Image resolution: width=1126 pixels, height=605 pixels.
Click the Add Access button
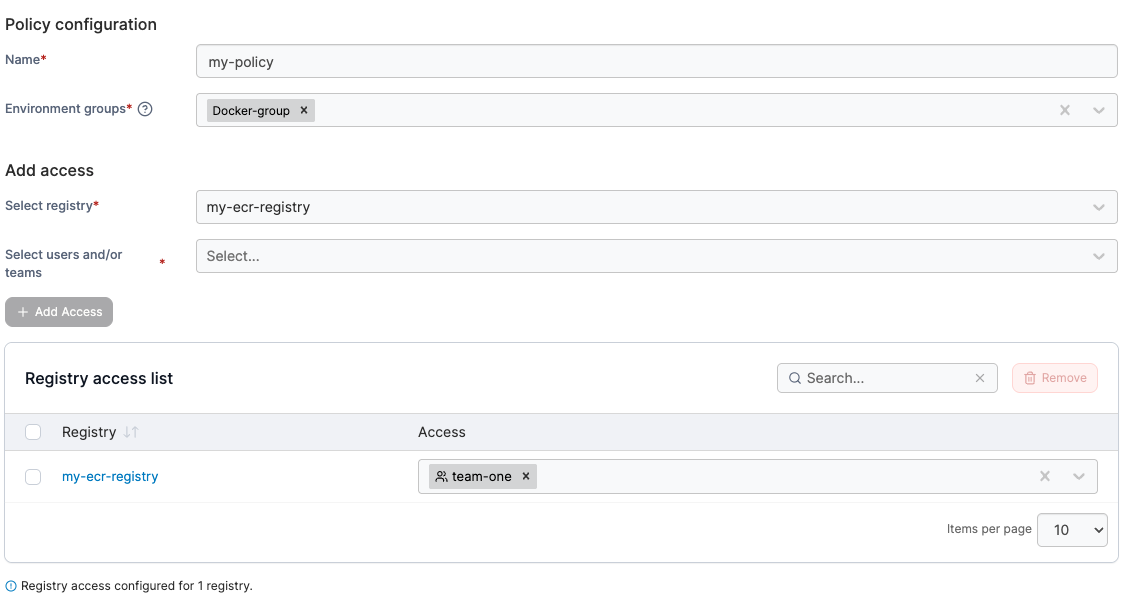pyautogui.click(x=59, y=312)
